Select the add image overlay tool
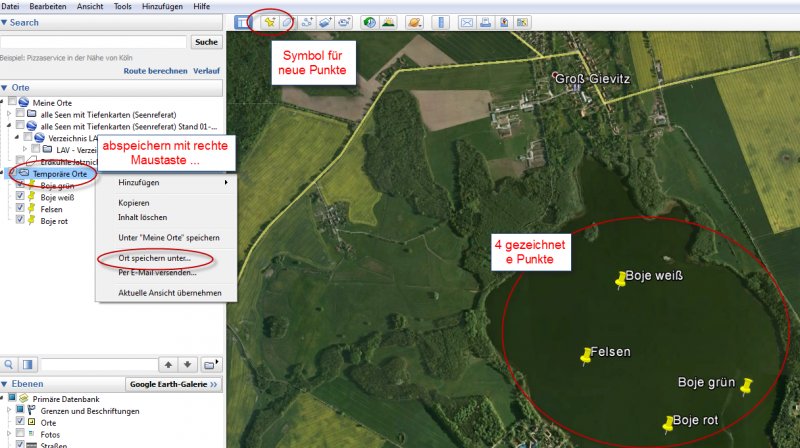Screen dimensions: 800x448 click(326, 22)
